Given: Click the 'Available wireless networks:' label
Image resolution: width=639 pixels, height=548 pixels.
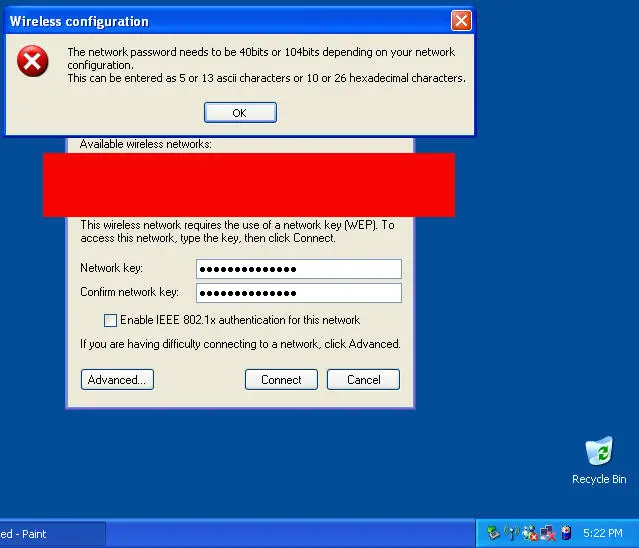Looking at the screenshot, I should (145, 144).
